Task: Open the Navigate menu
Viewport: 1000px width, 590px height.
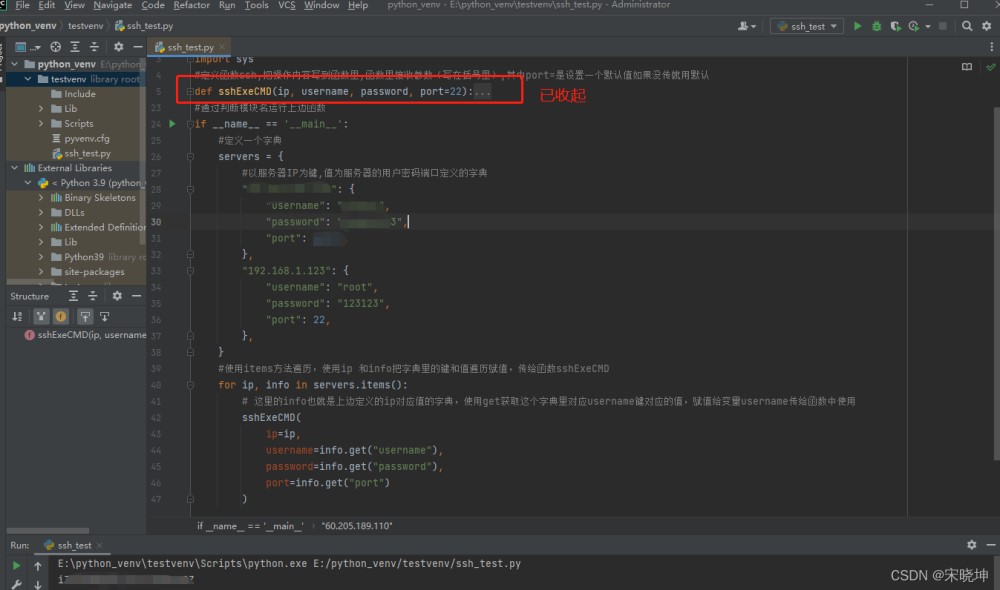Action: pos(113,5)
